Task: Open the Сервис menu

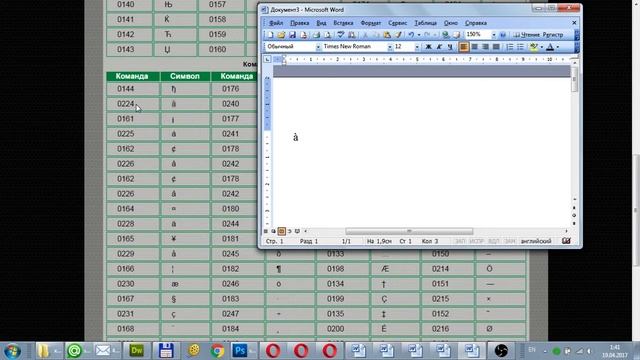Action: click(x=398, y=23)
